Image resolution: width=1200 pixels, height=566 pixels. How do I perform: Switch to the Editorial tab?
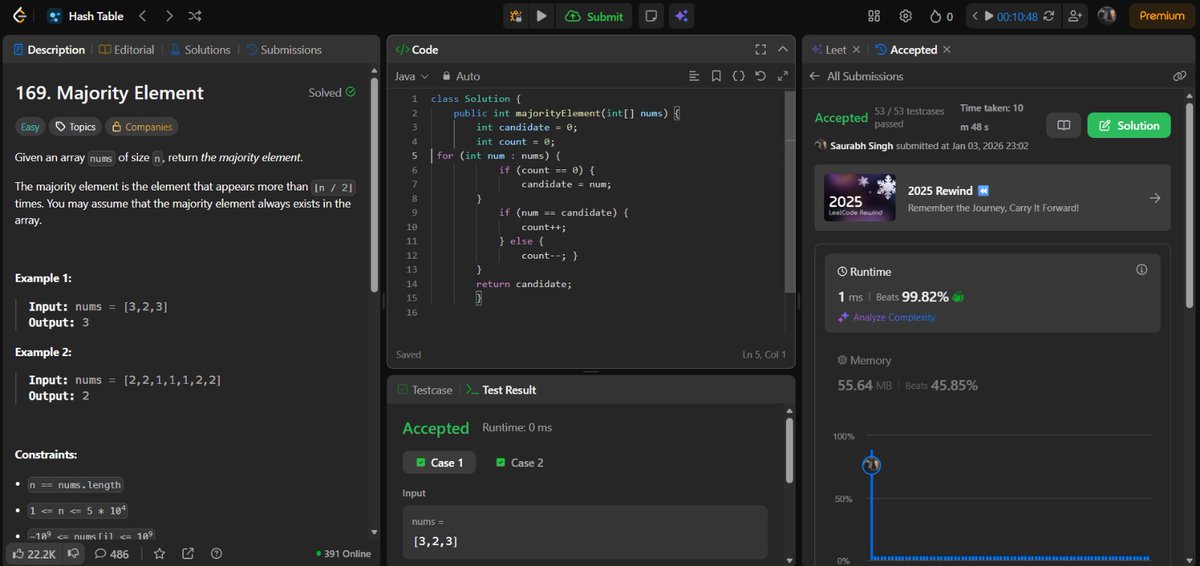click(x=127, y=49)
